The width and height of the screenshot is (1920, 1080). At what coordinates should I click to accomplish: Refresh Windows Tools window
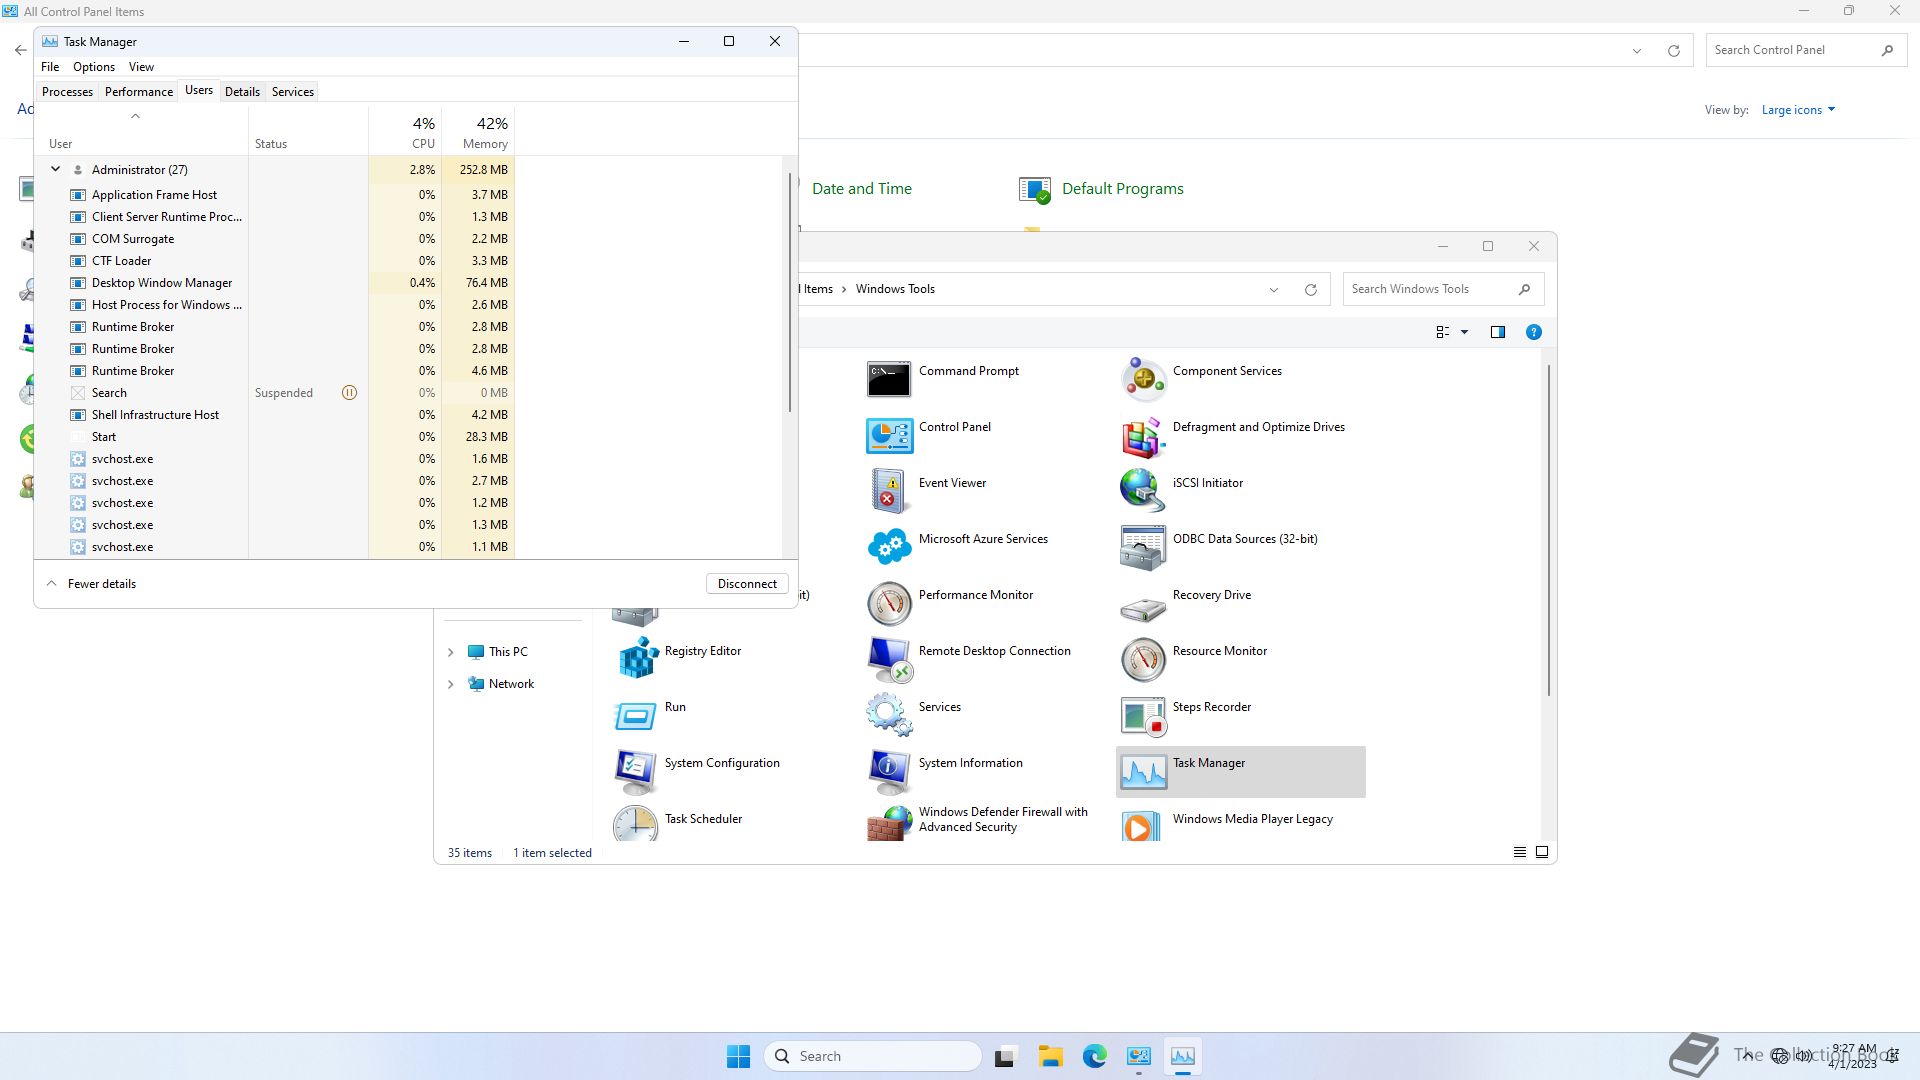pos(1310,290)
